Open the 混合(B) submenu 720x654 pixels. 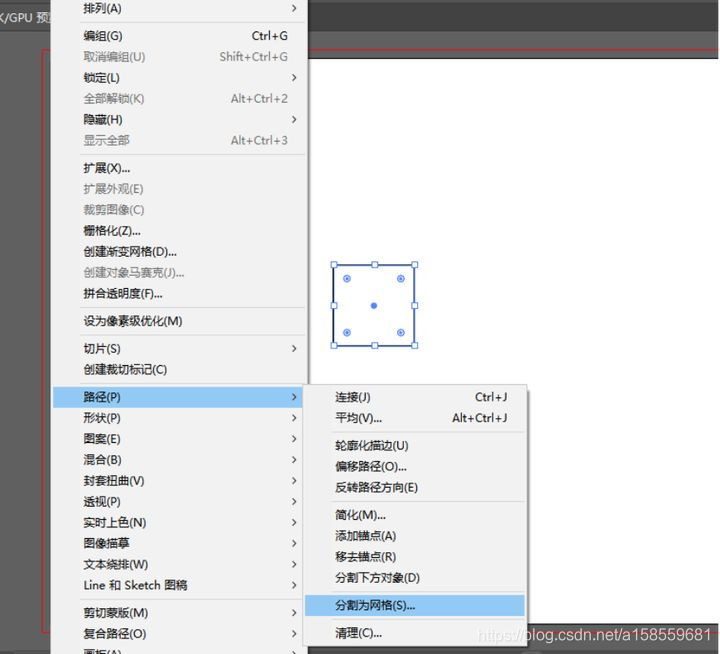[x=178, y=460]
